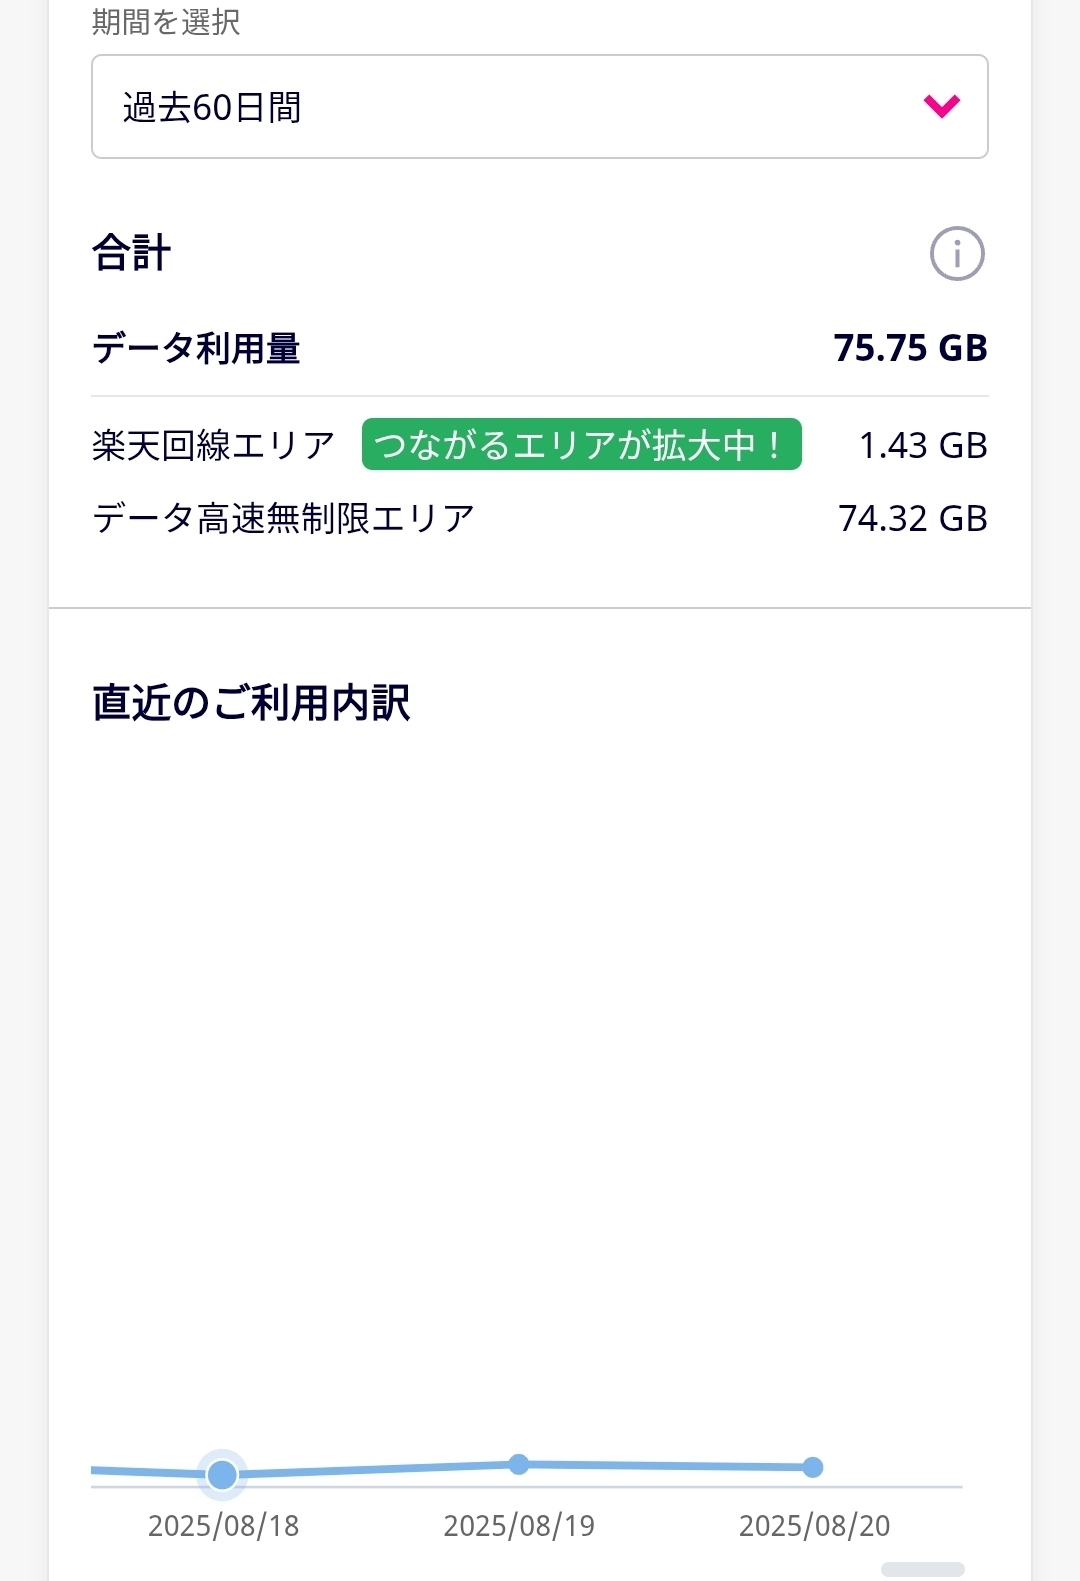
Task: Click the gray horizontal scroll indicator
Action: point(922,1570)
